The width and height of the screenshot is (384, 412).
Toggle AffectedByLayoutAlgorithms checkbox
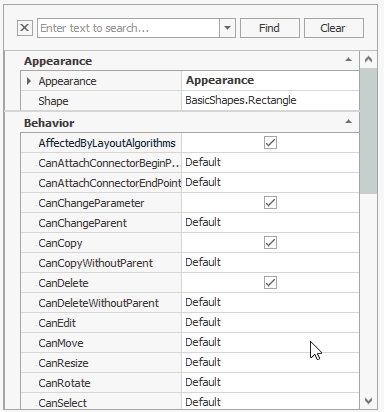click(270, 143)
